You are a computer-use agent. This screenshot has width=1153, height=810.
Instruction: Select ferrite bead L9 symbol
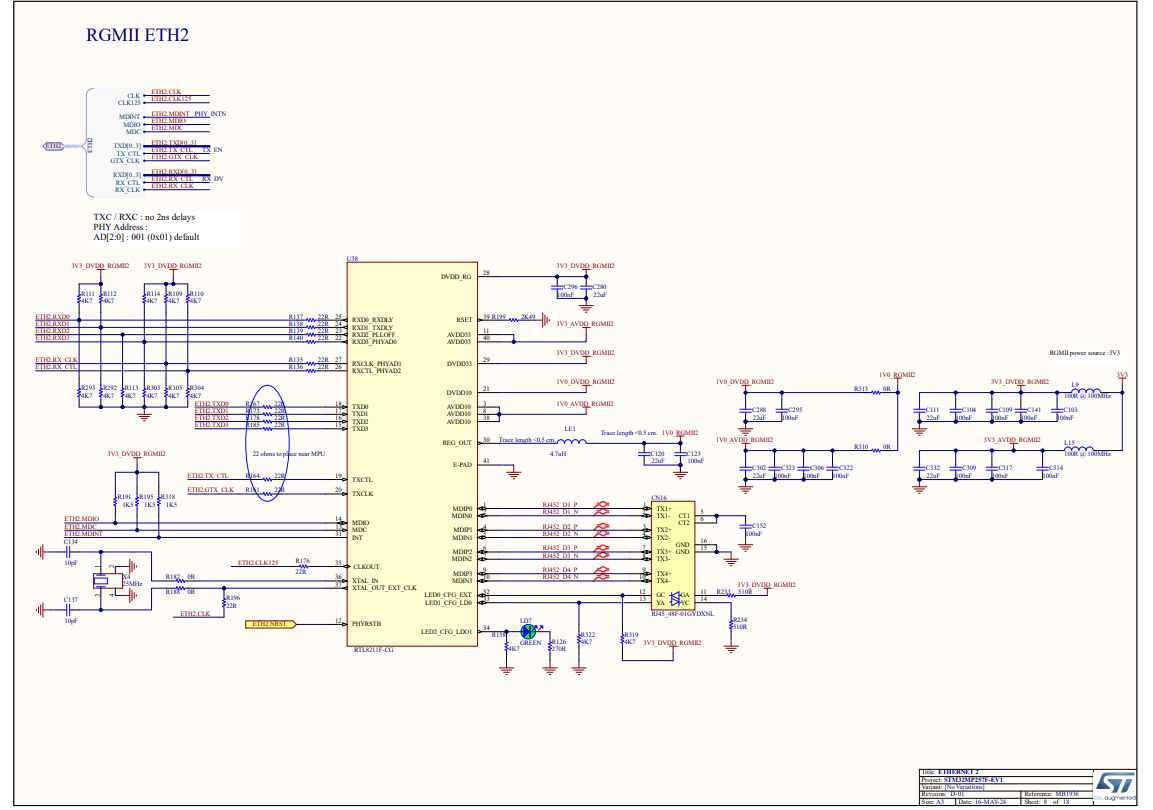[x=1086, y=392]
